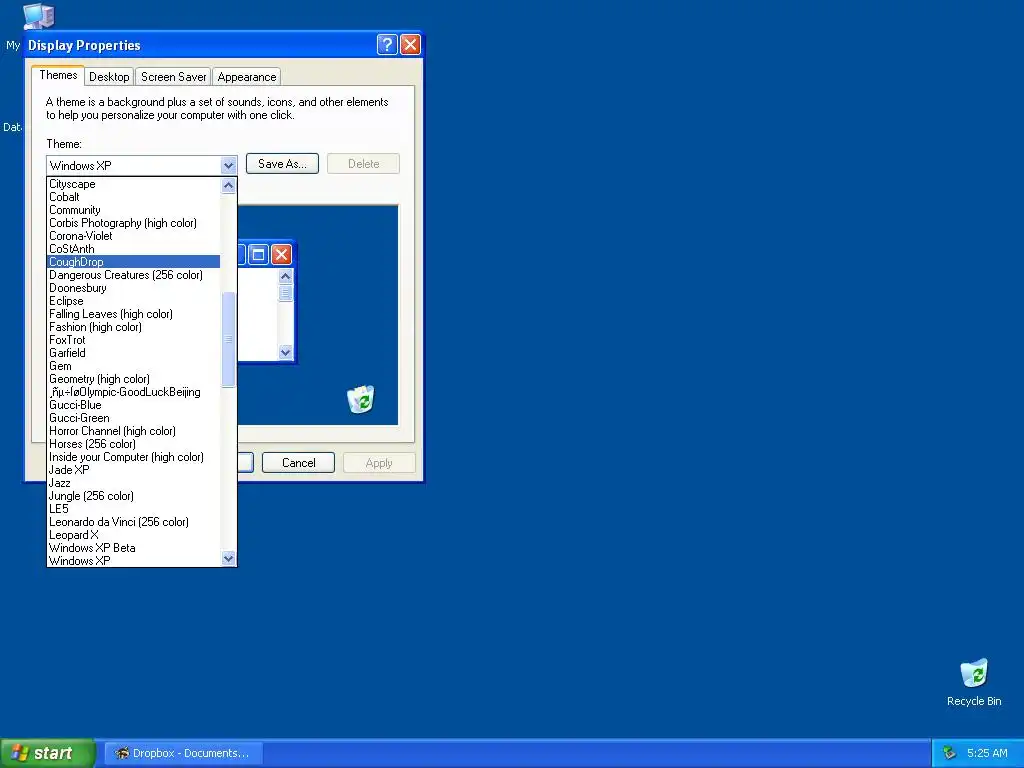Select the Community theme
1024x768 pixels.
coord(134,210)
